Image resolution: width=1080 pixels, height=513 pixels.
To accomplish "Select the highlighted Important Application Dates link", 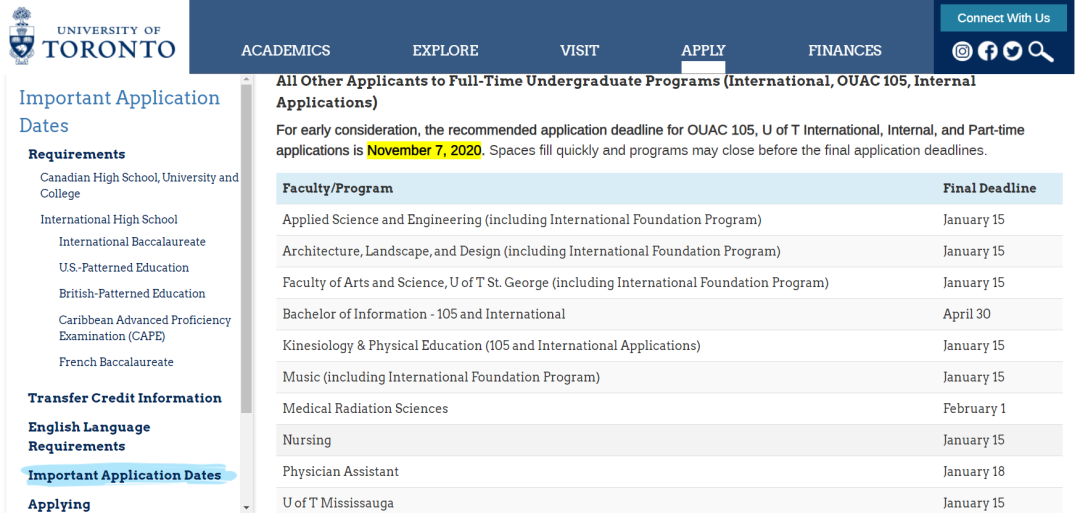I will pos(125,475).
